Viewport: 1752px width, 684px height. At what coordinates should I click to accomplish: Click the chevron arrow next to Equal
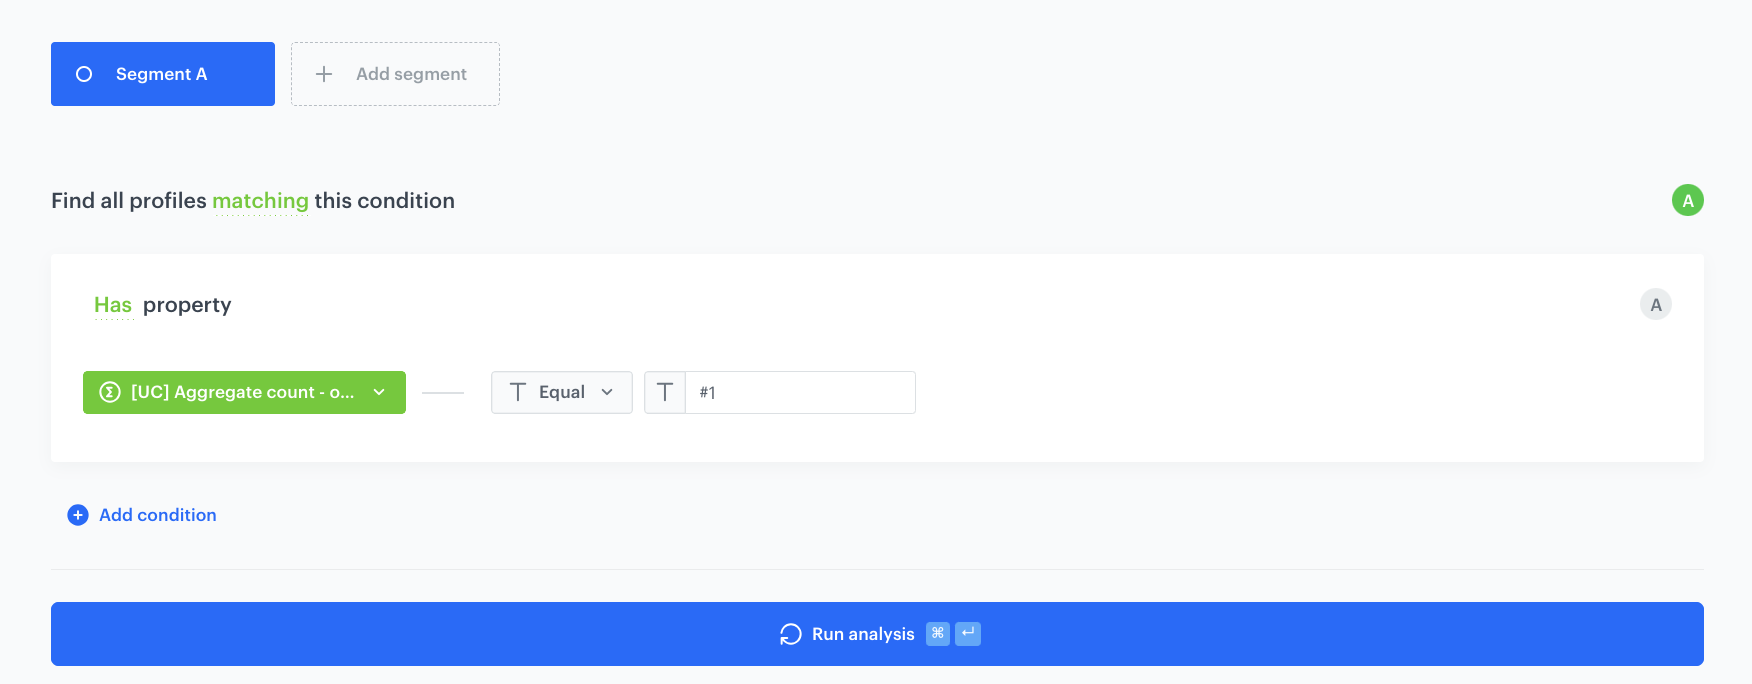[607, 393]
